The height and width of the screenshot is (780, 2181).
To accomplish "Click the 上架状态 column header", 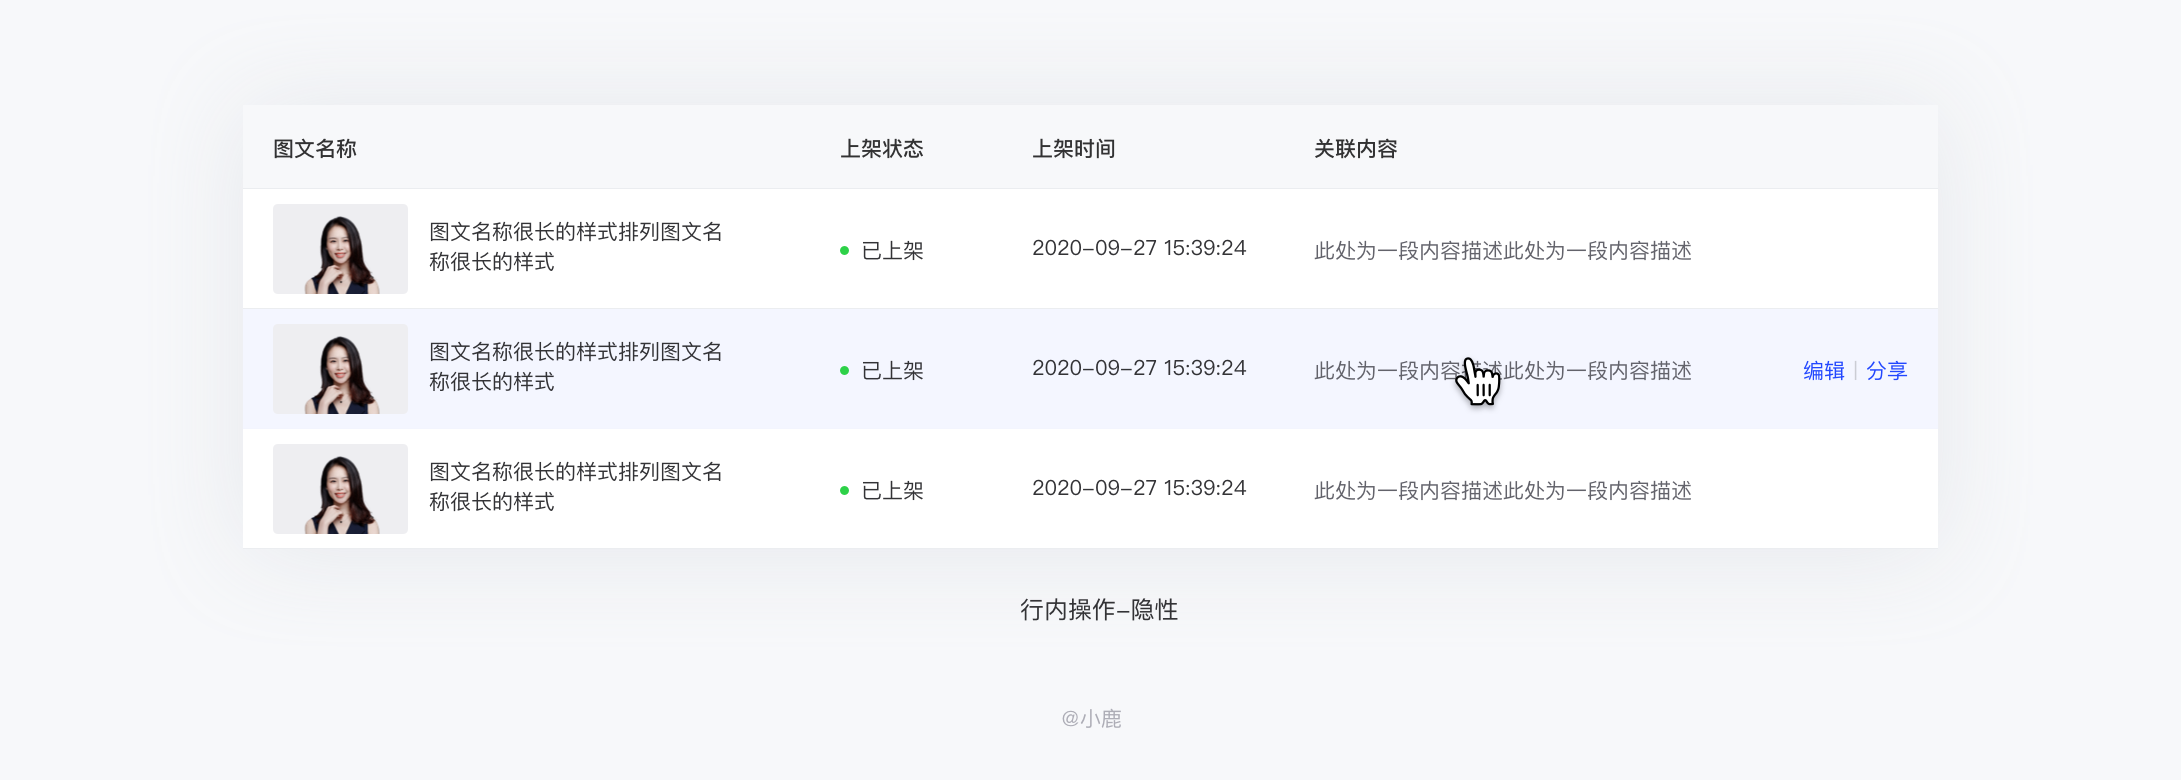I will click(882, 149).
